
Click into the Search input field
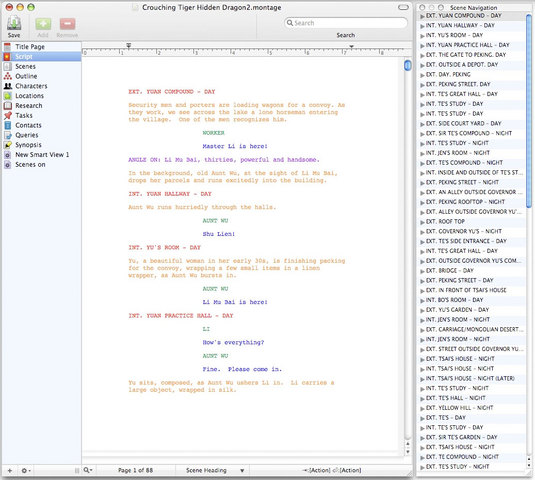point(346,23)
